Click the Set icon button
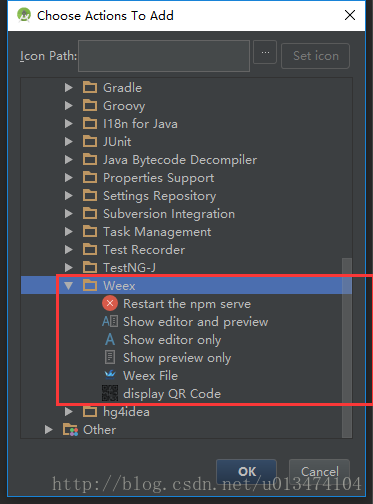The height and width of the screenshot is (504, 373). tap(315, 56)
